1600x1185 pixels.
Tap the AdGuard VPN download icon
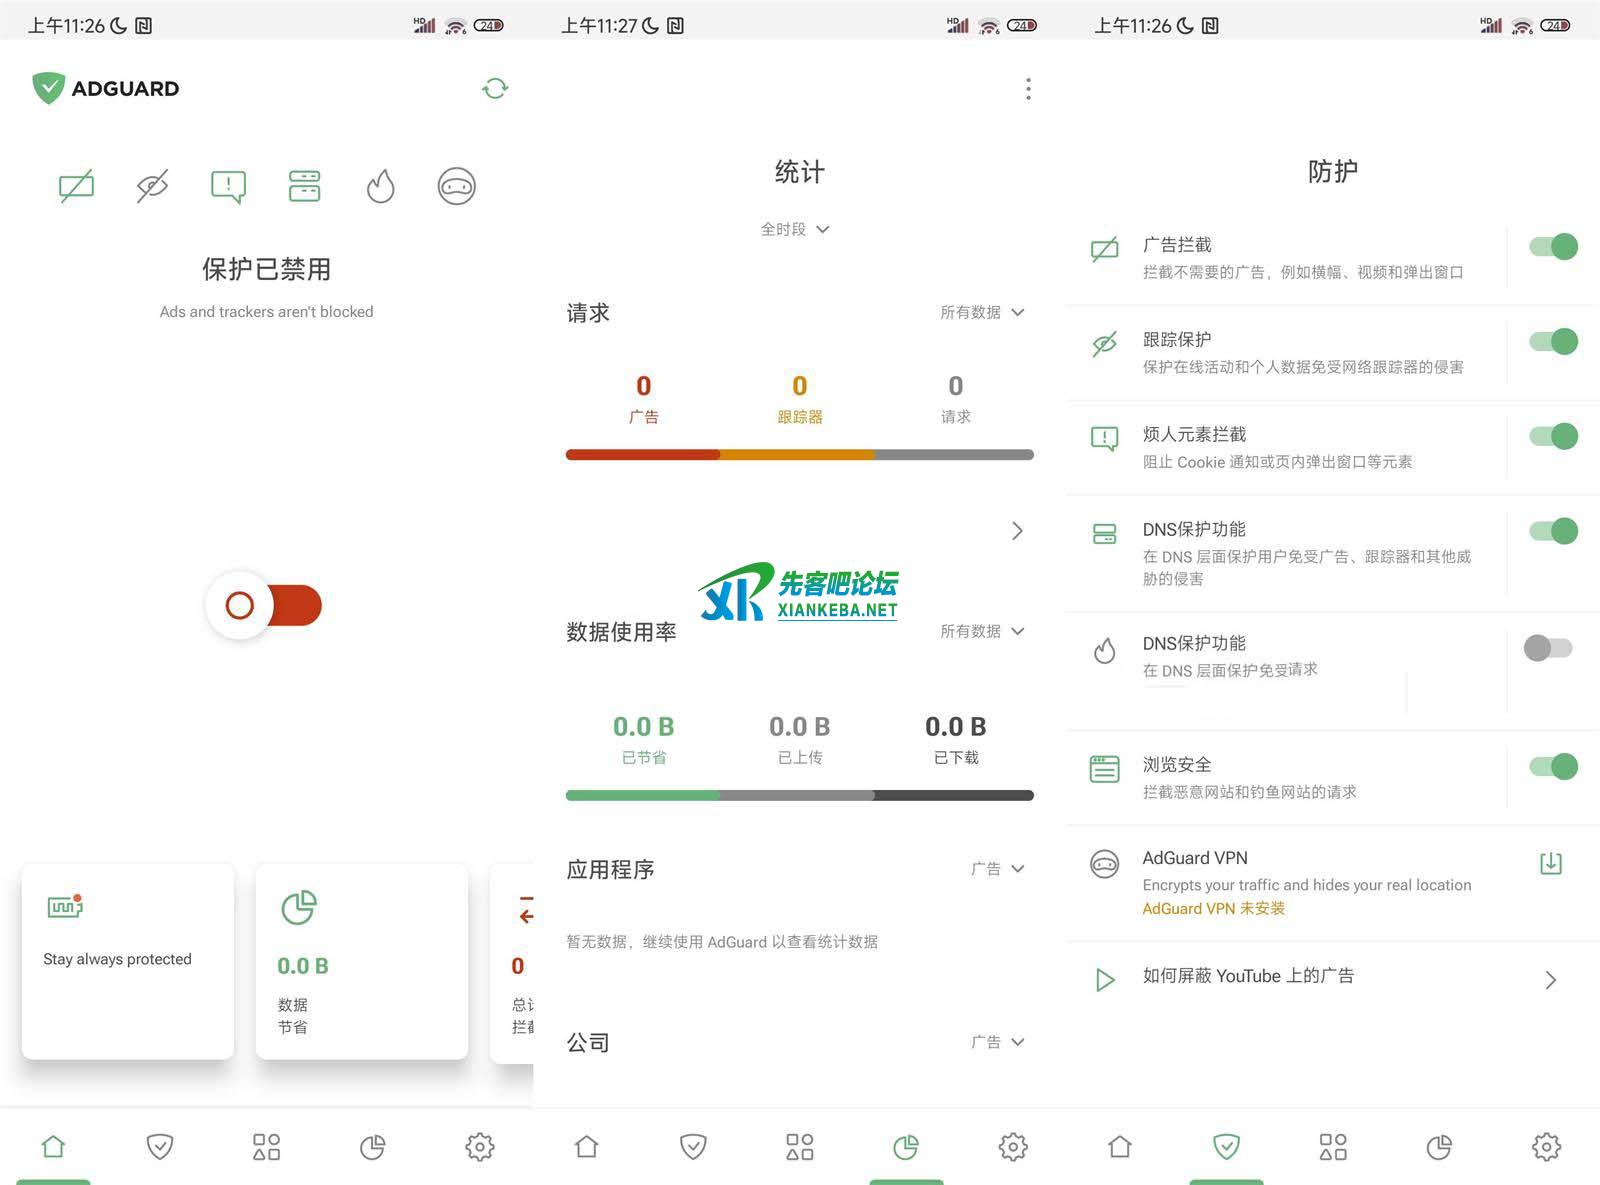pos(1550,863)
